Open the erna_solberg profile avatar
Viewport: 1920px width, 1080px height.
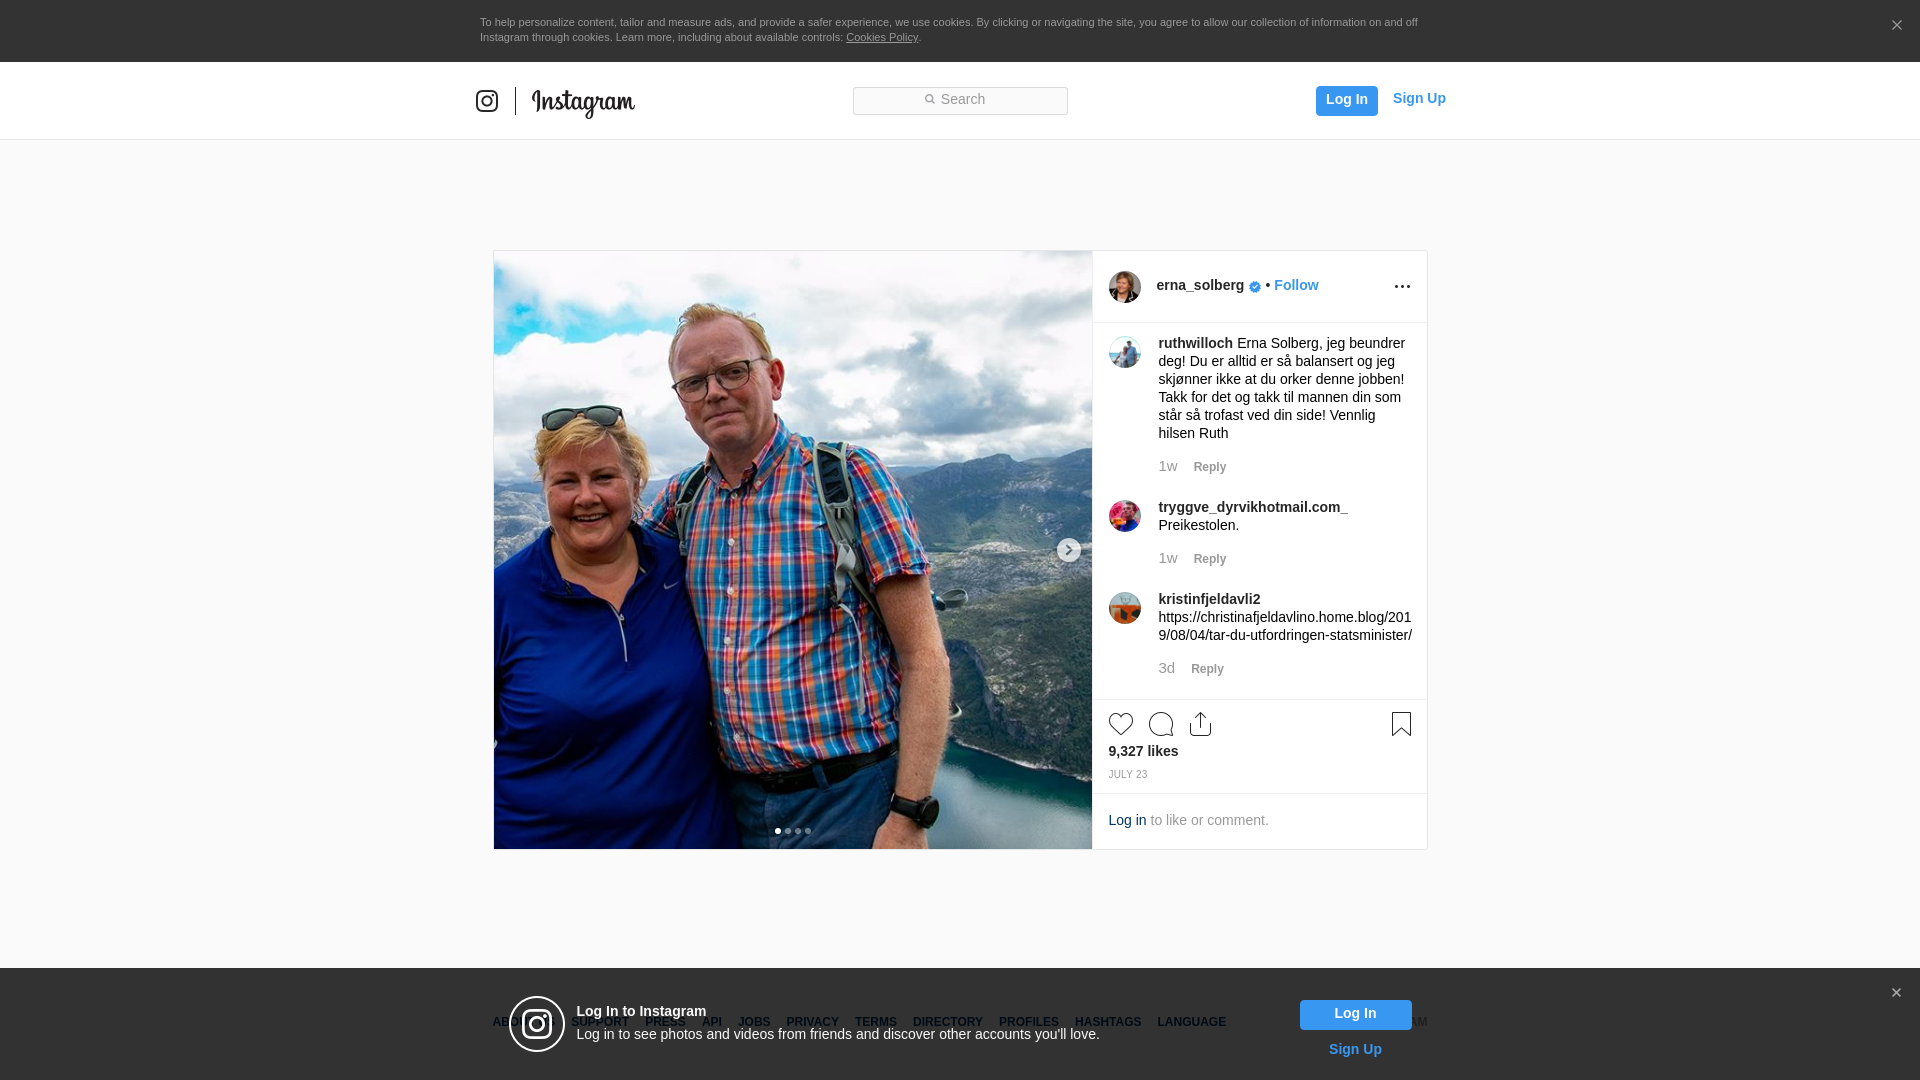tap(1125, 287)
